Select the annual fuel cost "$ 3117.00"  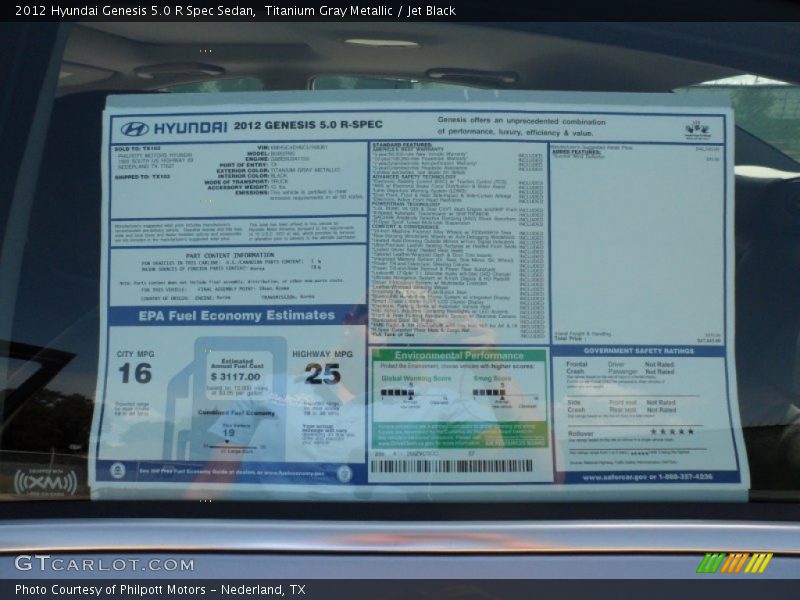click(235, 377)
